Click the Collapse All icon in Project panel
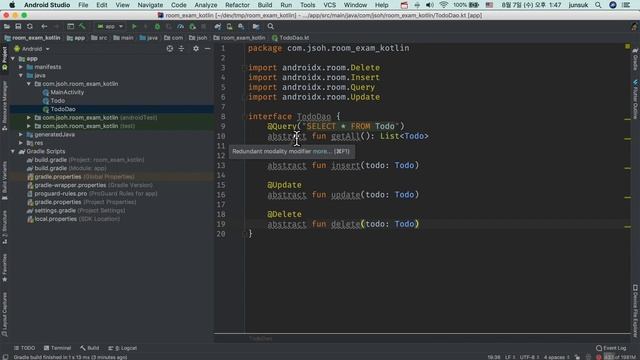The width and height of the screenshot is (640, 360). coord(181,49)
